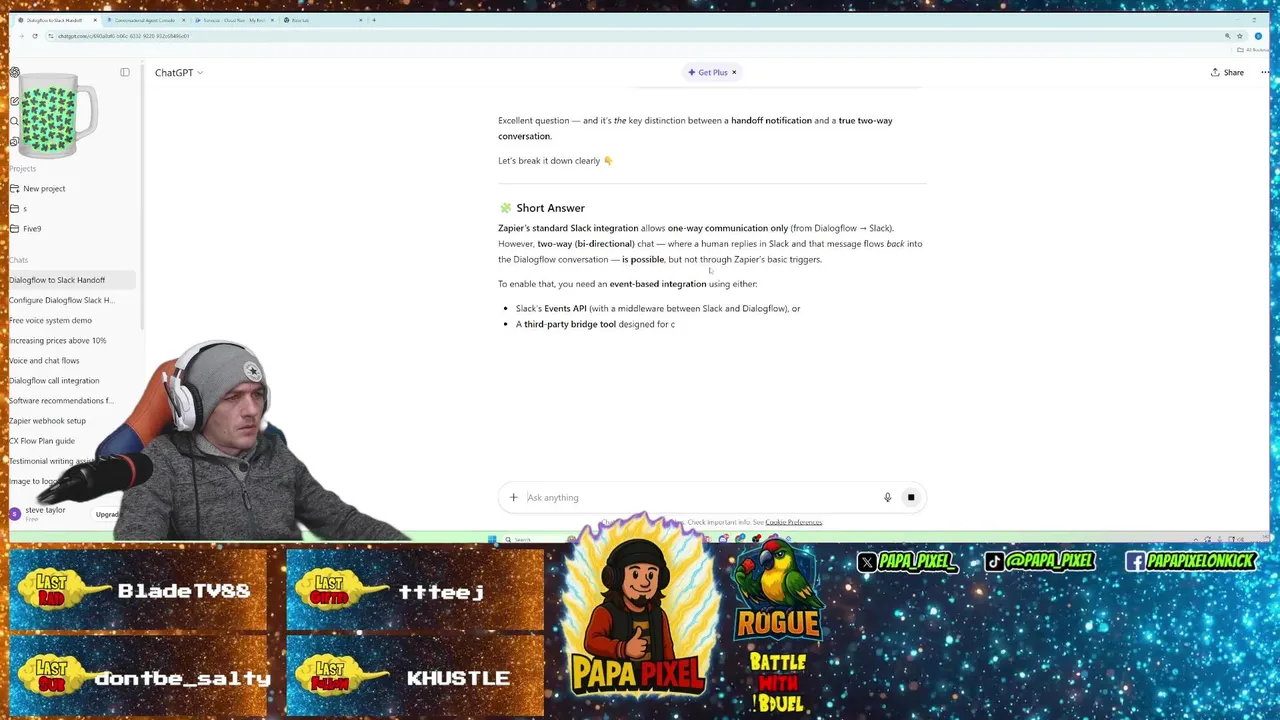Click the taskbar Search box
Viewport: 1280px width, 720px height.
point(532,540)
